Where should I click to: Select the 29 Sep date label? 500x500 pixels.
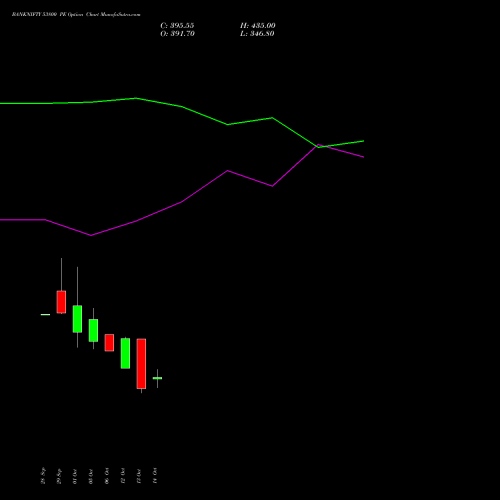pos(59,476)
